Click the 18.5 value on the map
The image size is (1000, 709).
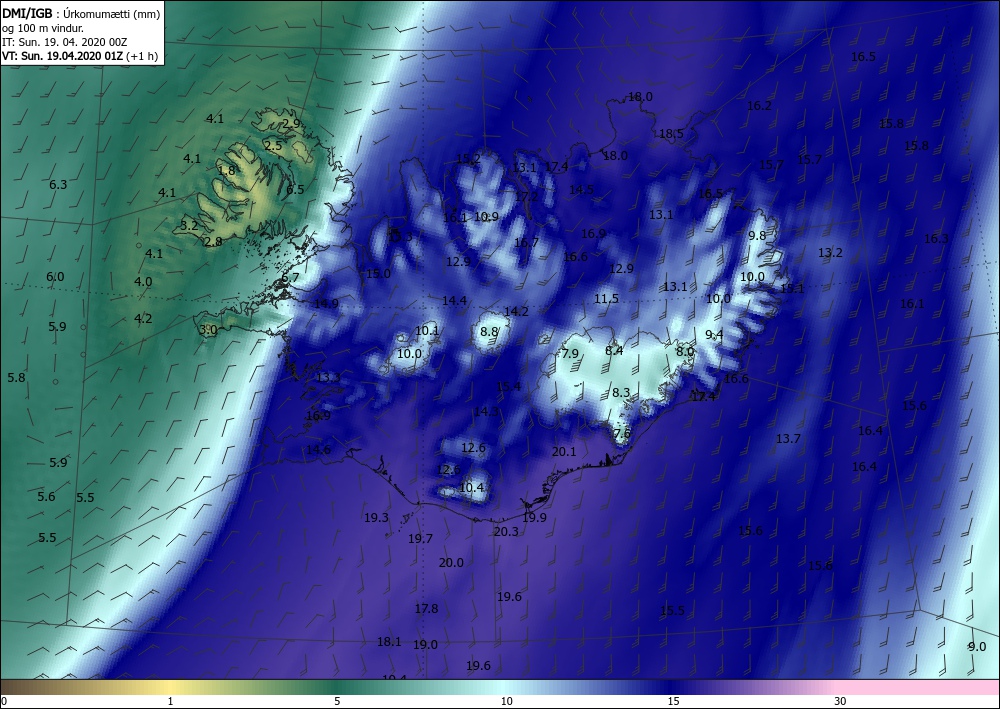[x=671, y=134]
